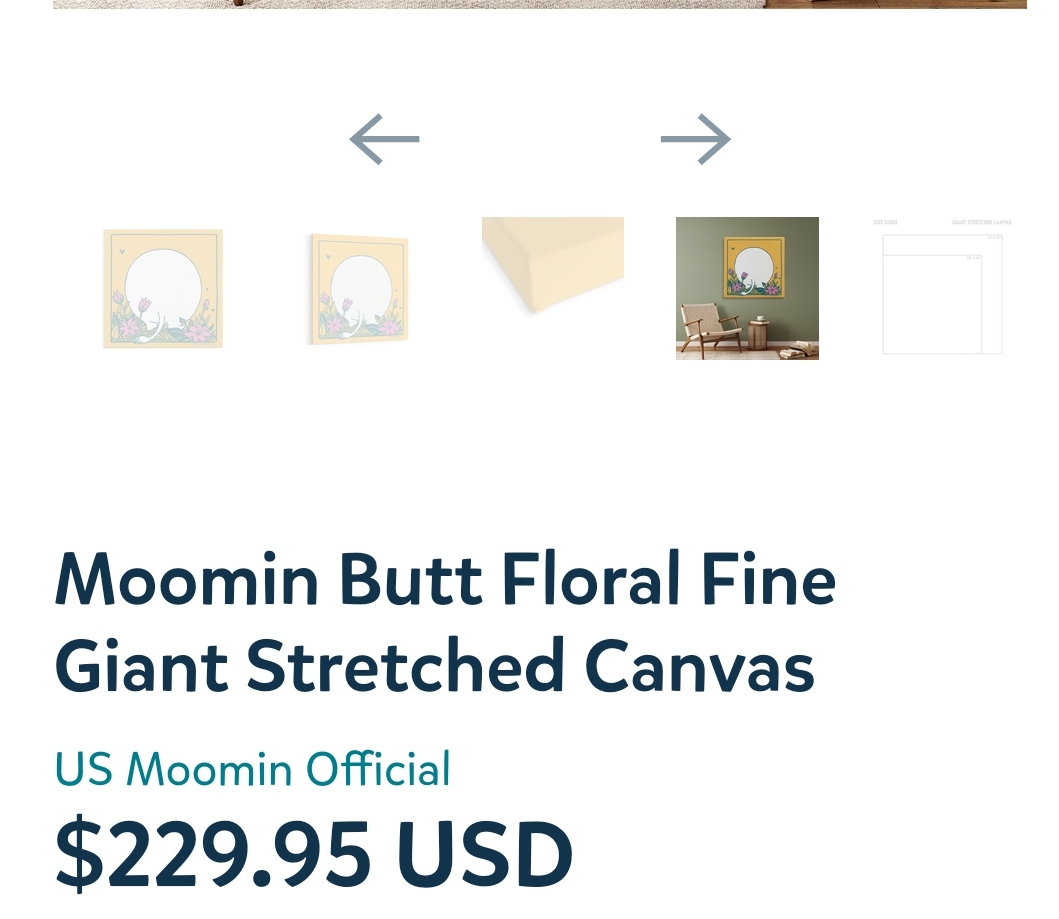Click the framed canvas in room thumbnail
Image resolution: width=1059 pixels, height=919 pixels.
[754, 267]
